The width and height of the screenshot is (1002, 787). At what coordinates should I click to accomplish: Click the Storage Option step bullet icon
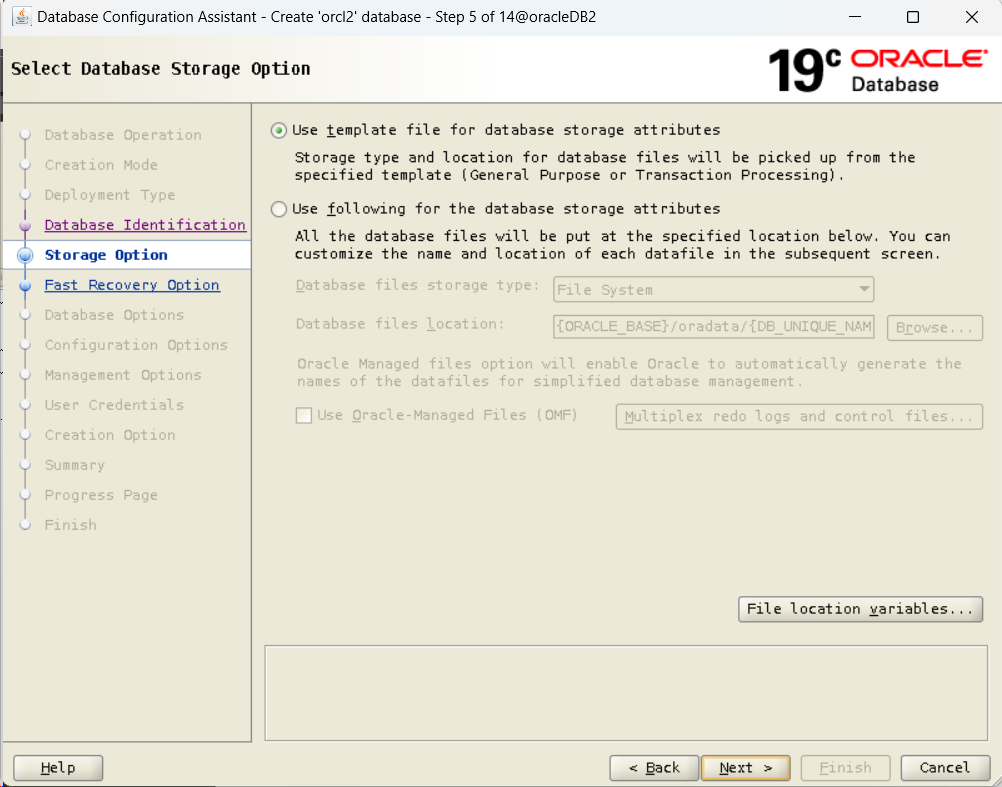(x=25, y=255)
